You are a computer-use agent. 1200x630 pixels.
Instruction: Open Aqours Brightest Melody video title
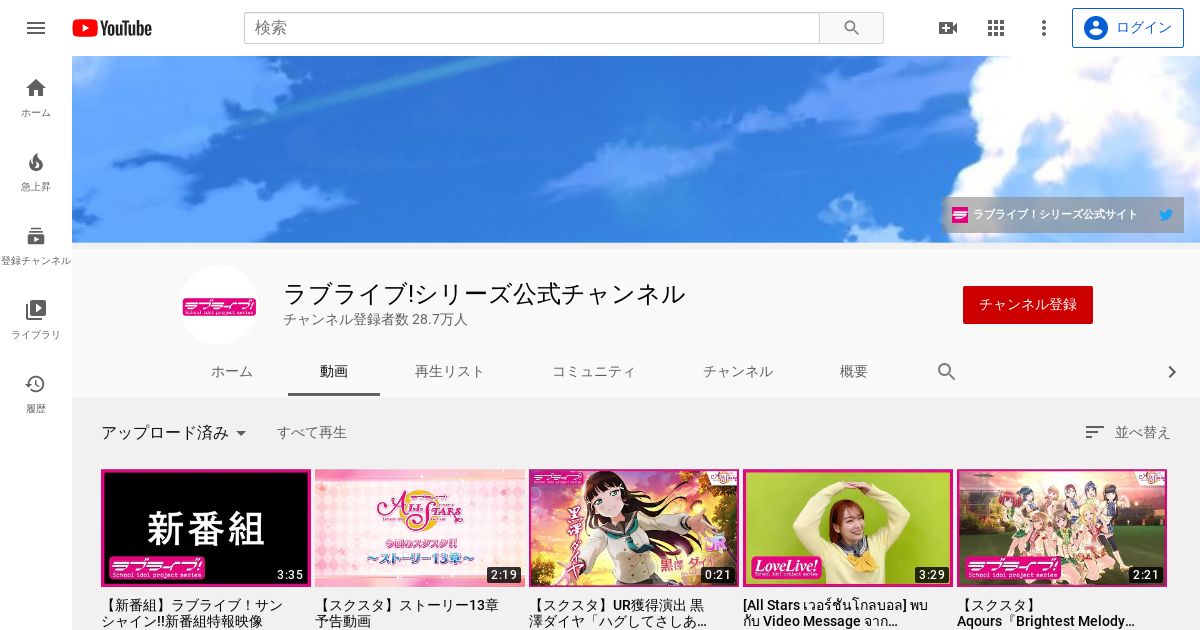(x=1047, y=613)
